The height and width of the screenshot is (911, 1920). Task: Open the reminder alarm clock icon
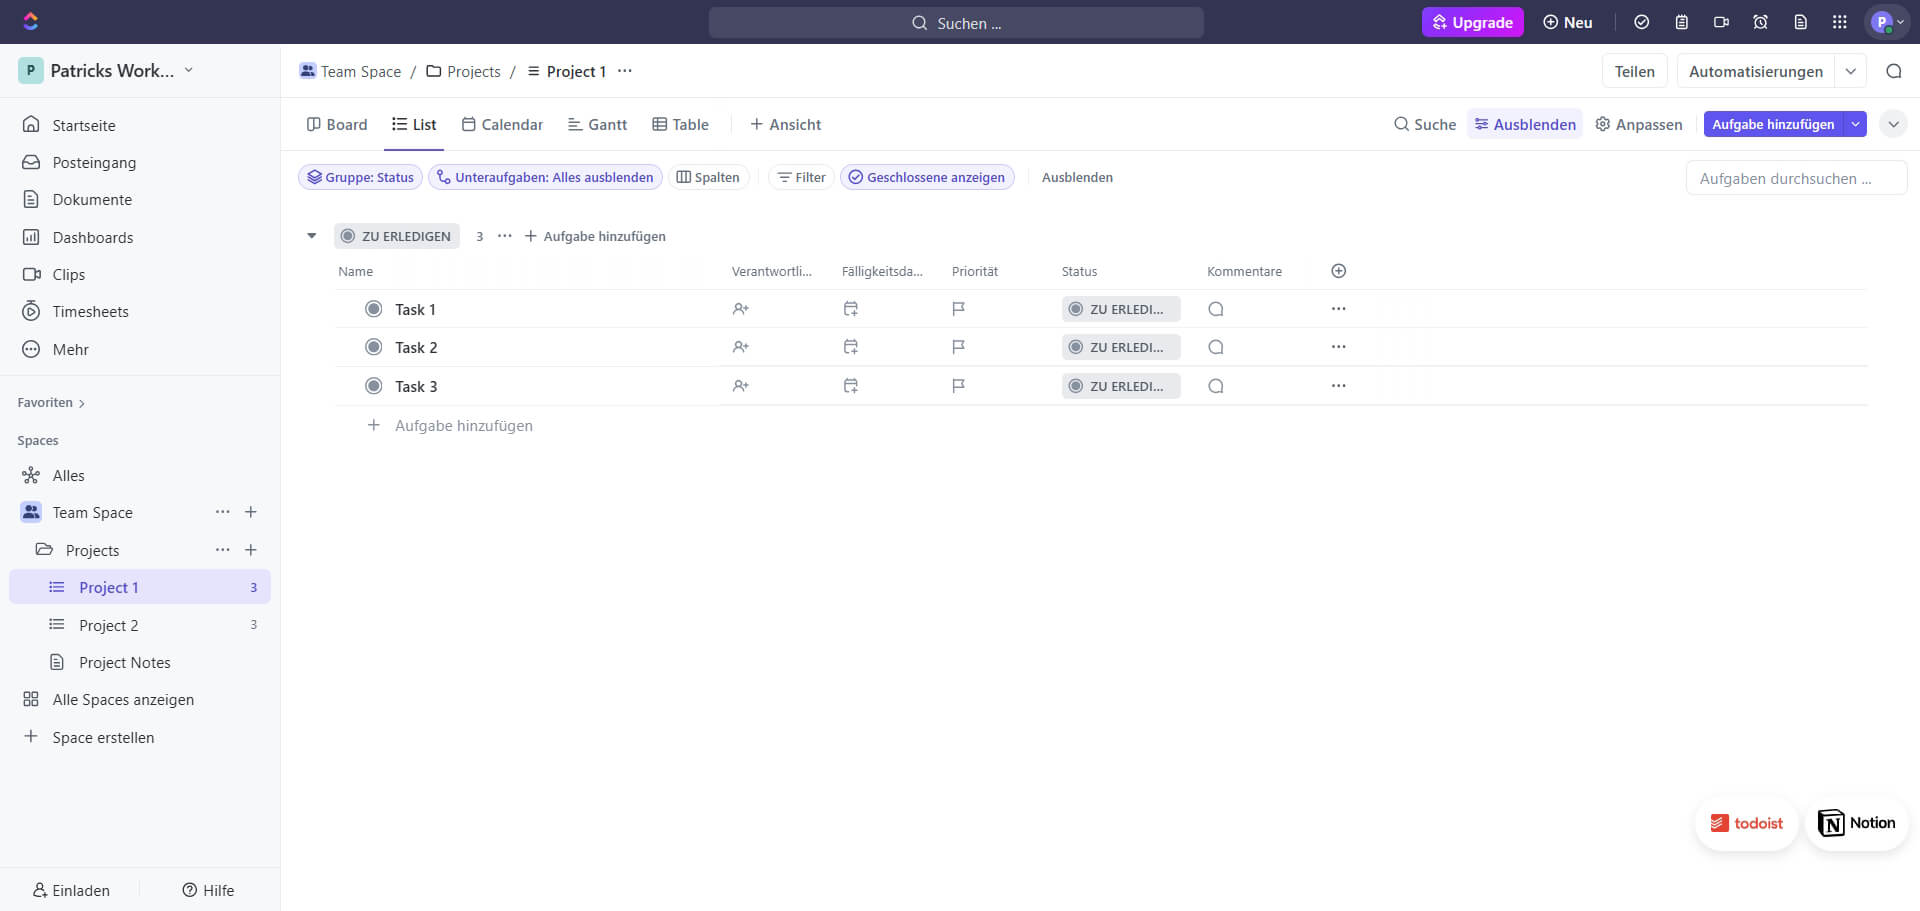coord(1760,22)
